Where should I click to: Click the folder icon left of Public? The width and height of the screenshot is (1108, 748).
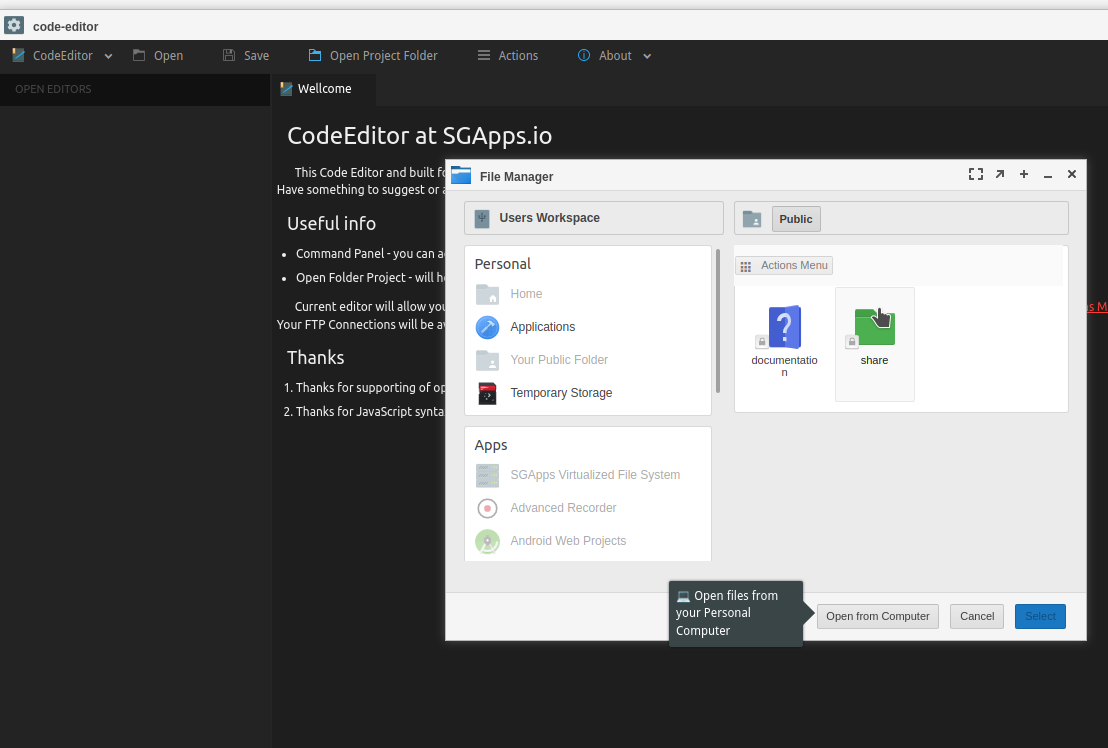coord(752,219)
